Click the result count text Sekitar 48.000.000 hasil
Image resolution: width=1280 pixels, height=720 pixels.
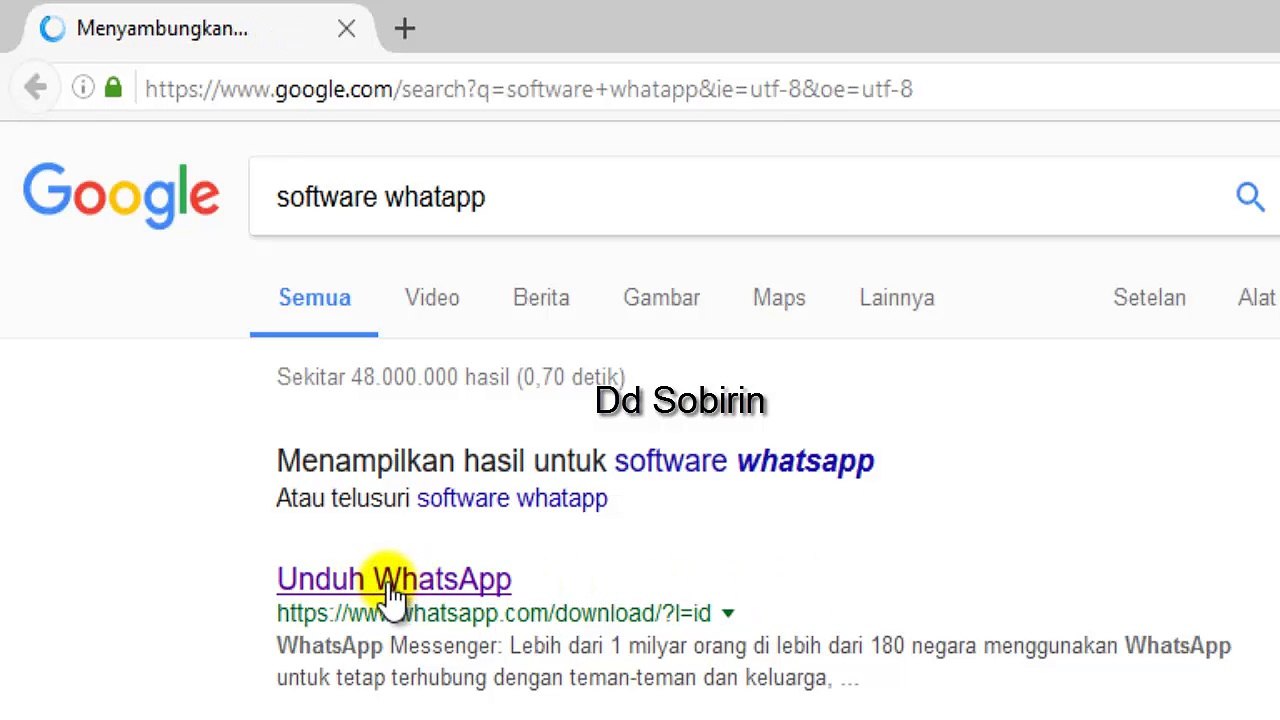click(x=451, y=377)
